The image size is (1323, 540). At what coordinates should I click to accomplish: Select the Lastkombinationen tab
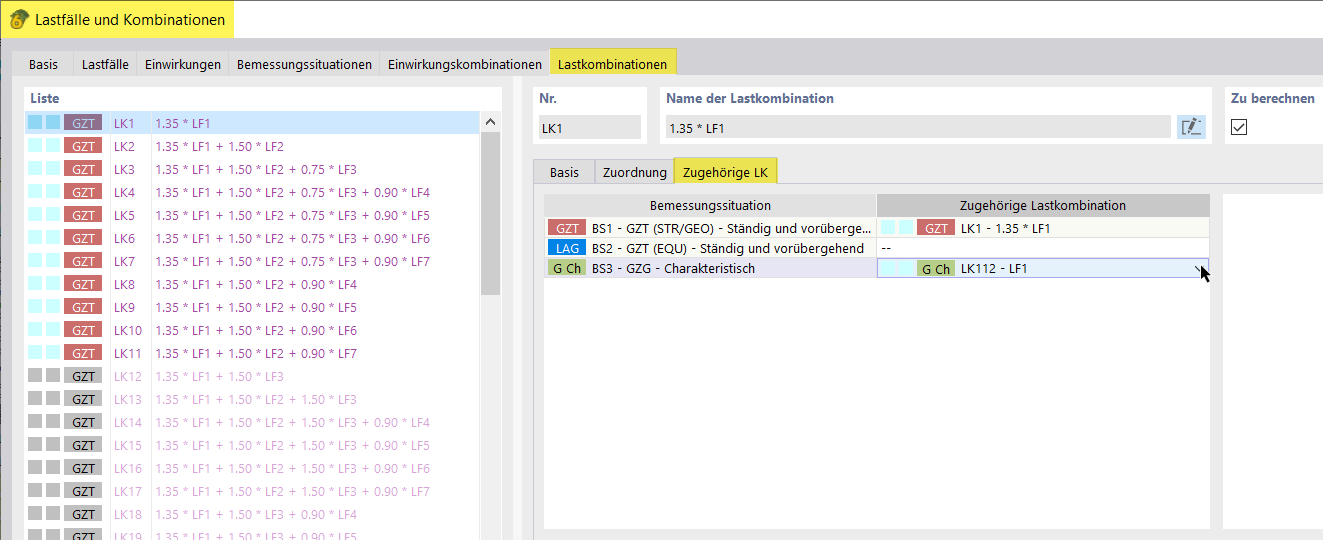point(613,62)
